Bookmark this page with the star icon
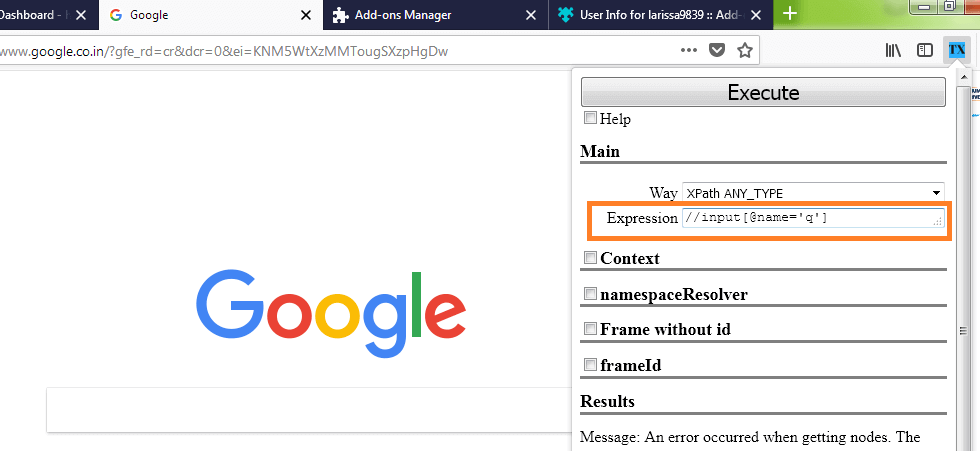Image resolution: width=980 pixels, height=451 pixels. click(744, 51)
